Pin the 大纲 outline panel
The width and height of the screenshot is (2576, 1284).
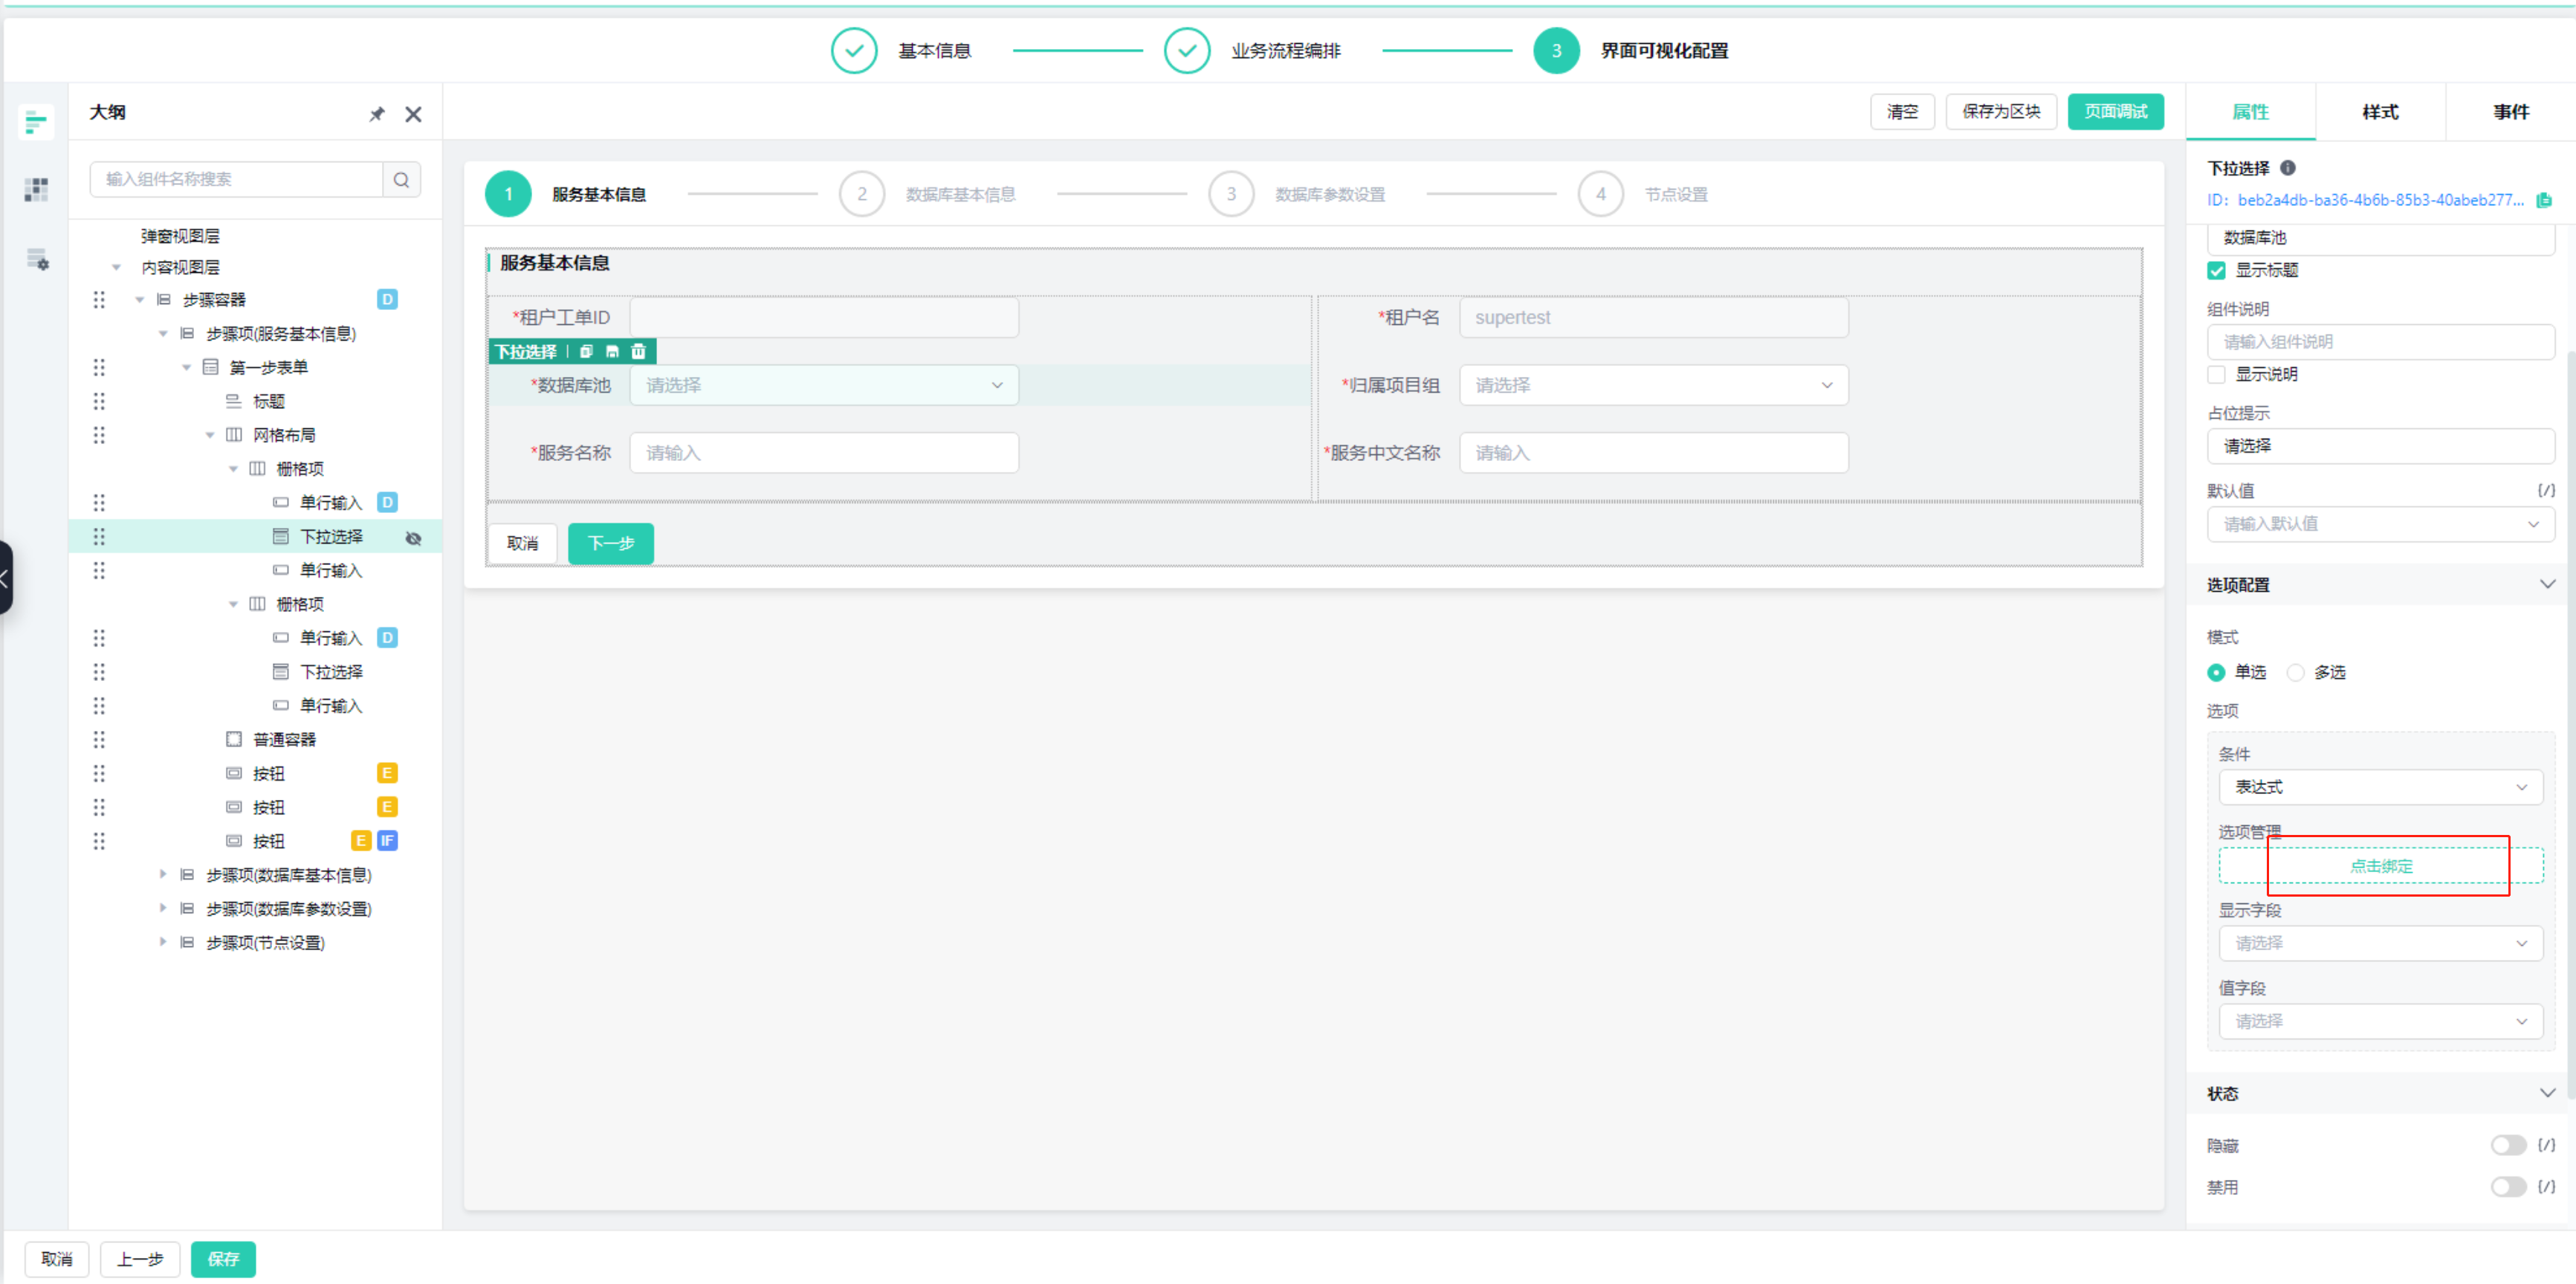[377, 114]
